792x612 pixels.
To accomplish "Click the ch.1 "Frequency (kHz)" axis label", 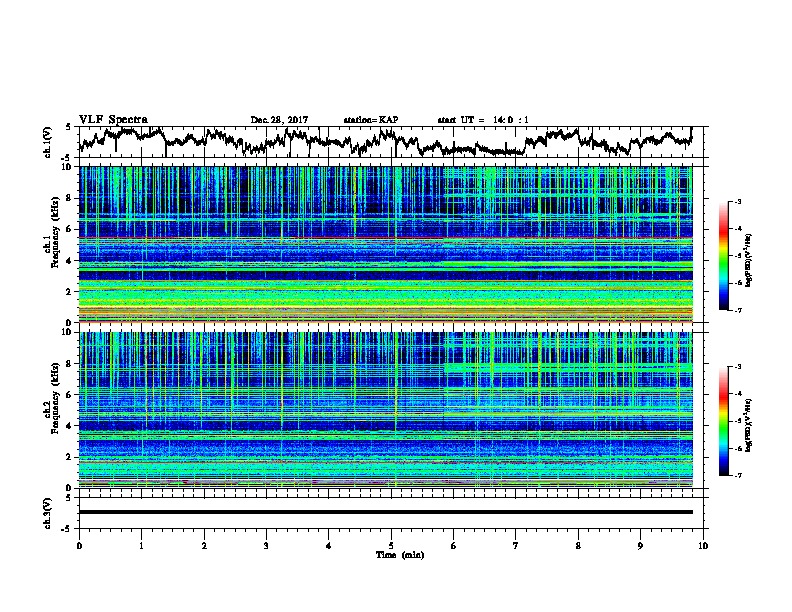I will click(x=55, y=232).
